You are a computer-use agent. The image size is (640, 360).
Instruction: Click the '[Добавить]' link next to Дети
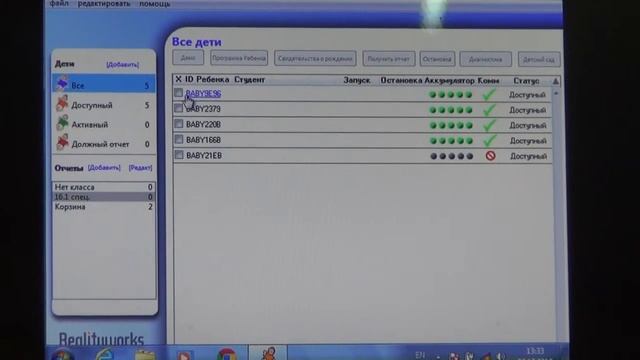click(x=122, y=64)
